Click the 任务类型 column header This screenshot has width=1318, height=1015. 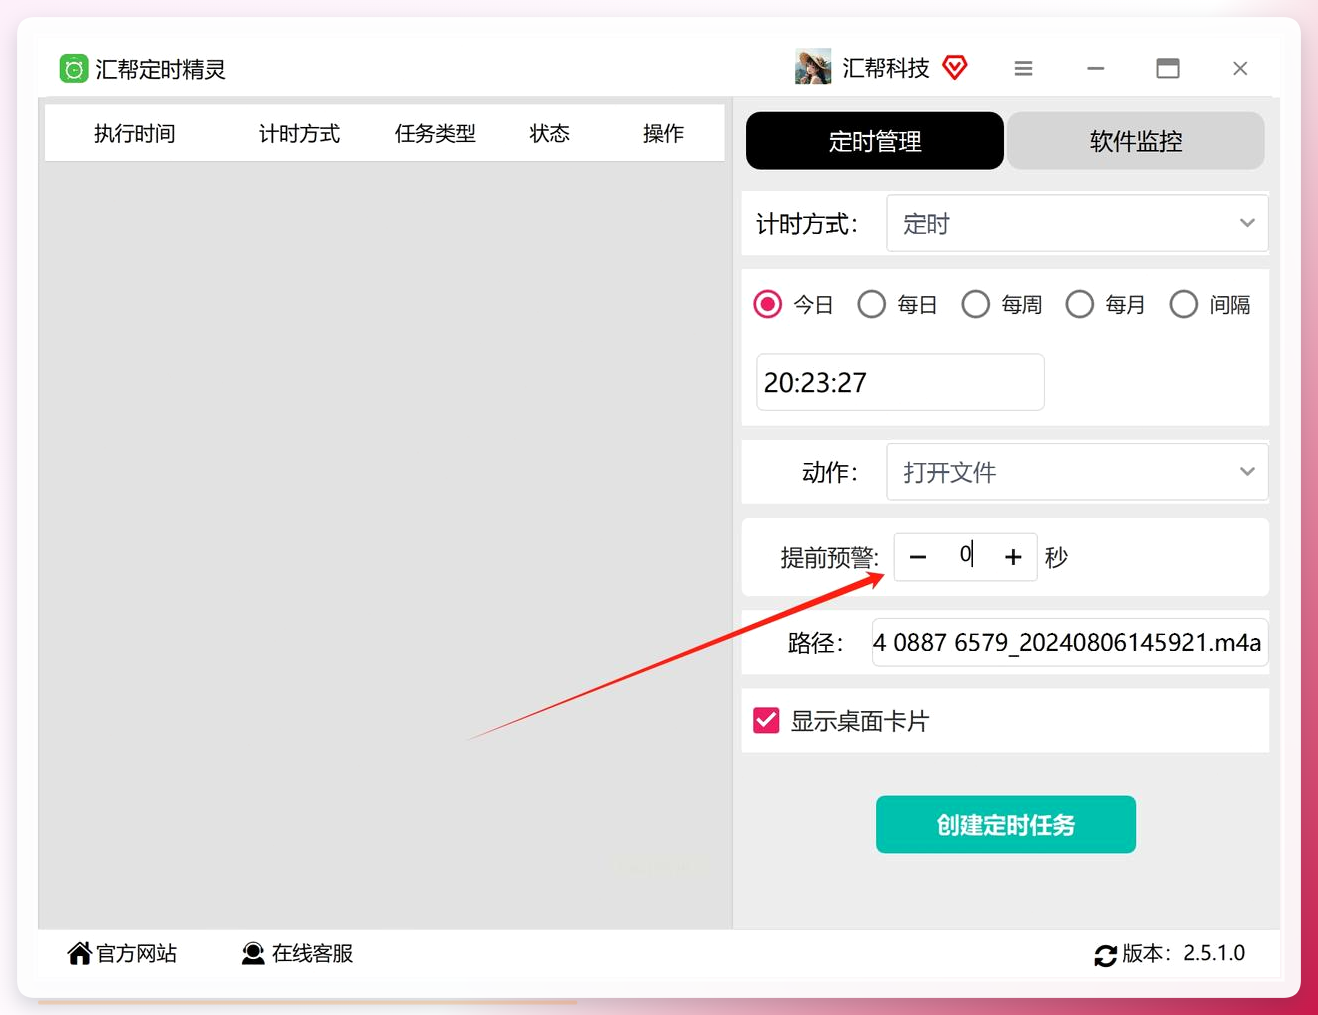coord(435,133)
